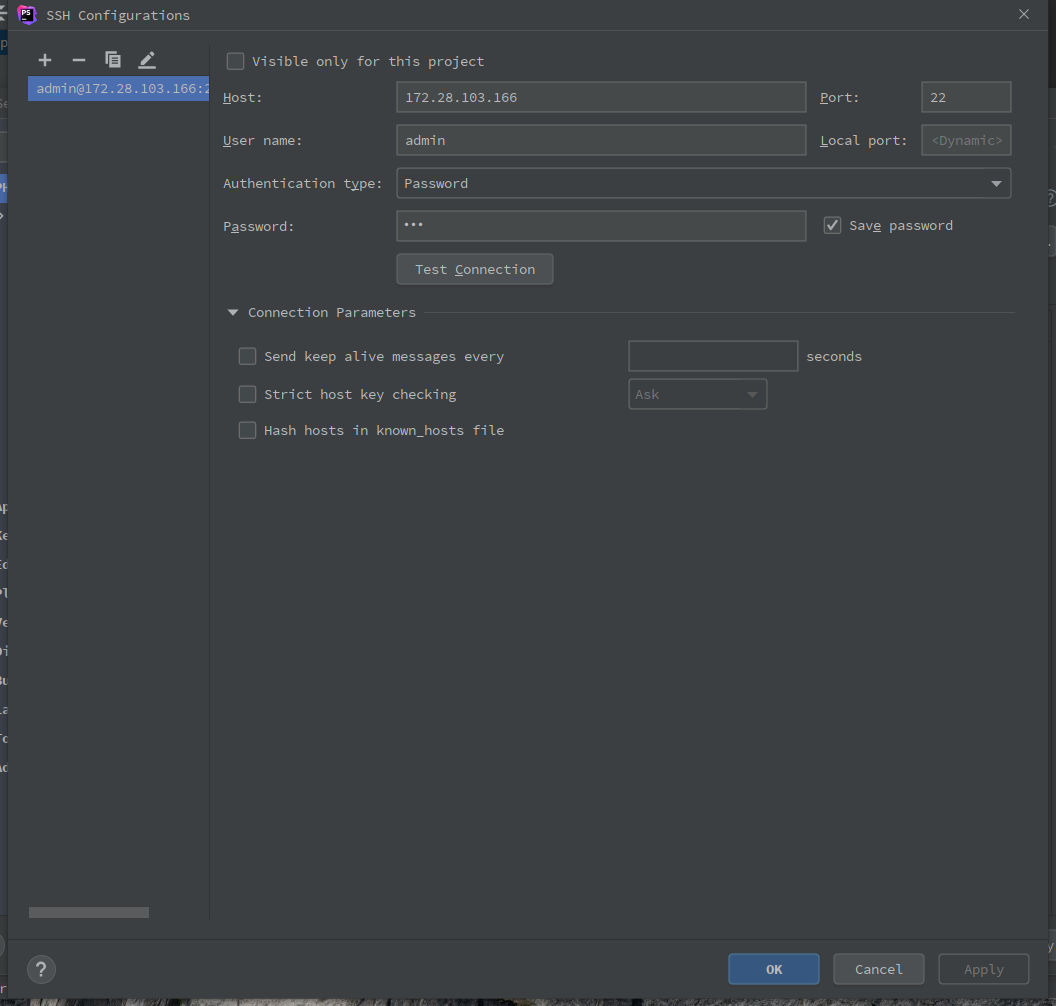Click the horizontal scrollbar under configuration list
The width and height of the screenshot is (1056, 1006).
click(89, 912)
